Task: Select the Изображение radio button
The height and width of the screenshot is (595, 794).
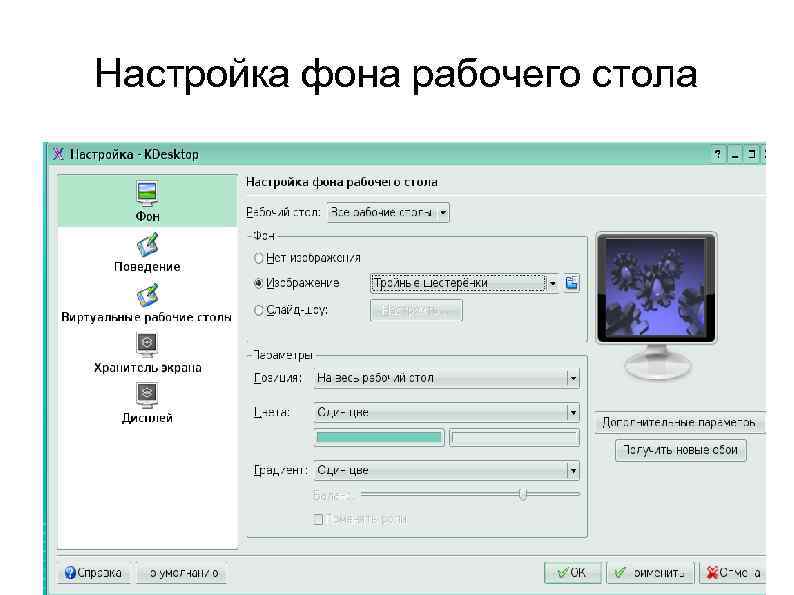Action: coord(258,284)
